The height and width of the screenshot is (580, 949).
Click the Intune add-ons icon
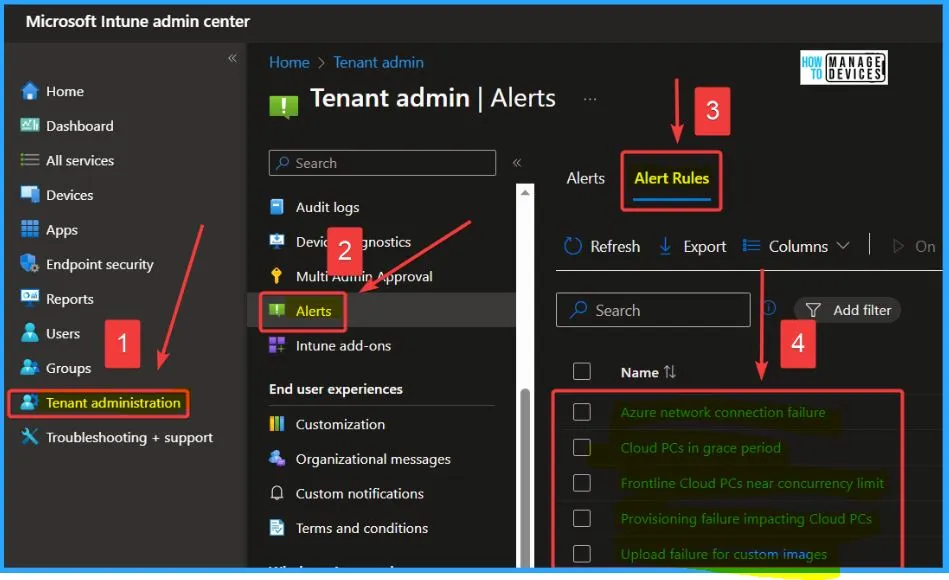(x=277, y=345)
